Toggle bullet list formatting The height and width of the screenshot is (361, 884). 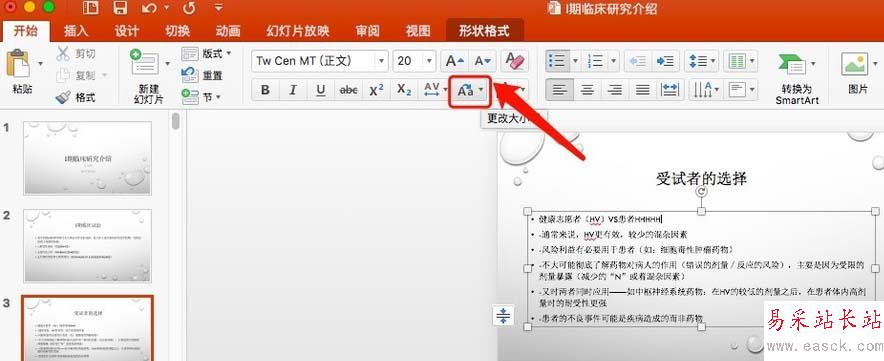[x=557, y=61]
